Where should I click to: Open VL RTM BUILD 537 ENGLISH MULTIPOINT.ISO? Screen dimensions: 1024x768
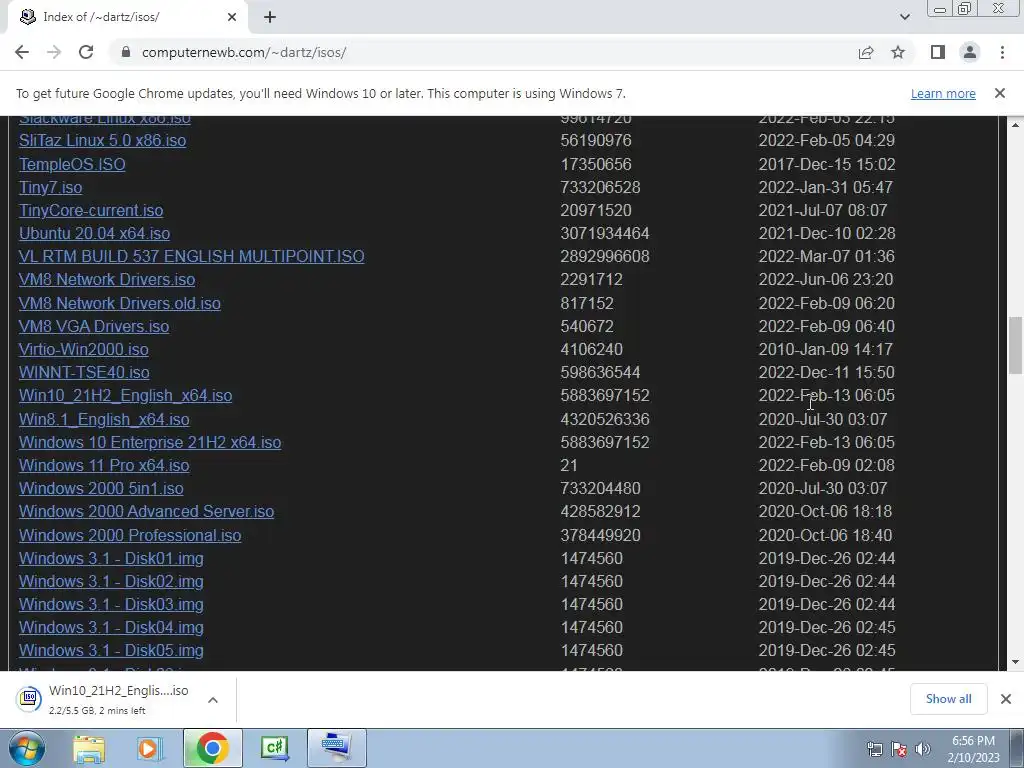click(191, 256)
